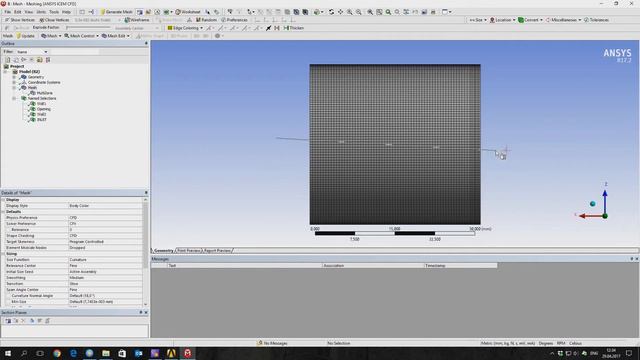This screenshot has width=640, height=360.
Task: Click the Show Mesh black arrow icon
Action: pyautogui.click(x=268, y=28)
